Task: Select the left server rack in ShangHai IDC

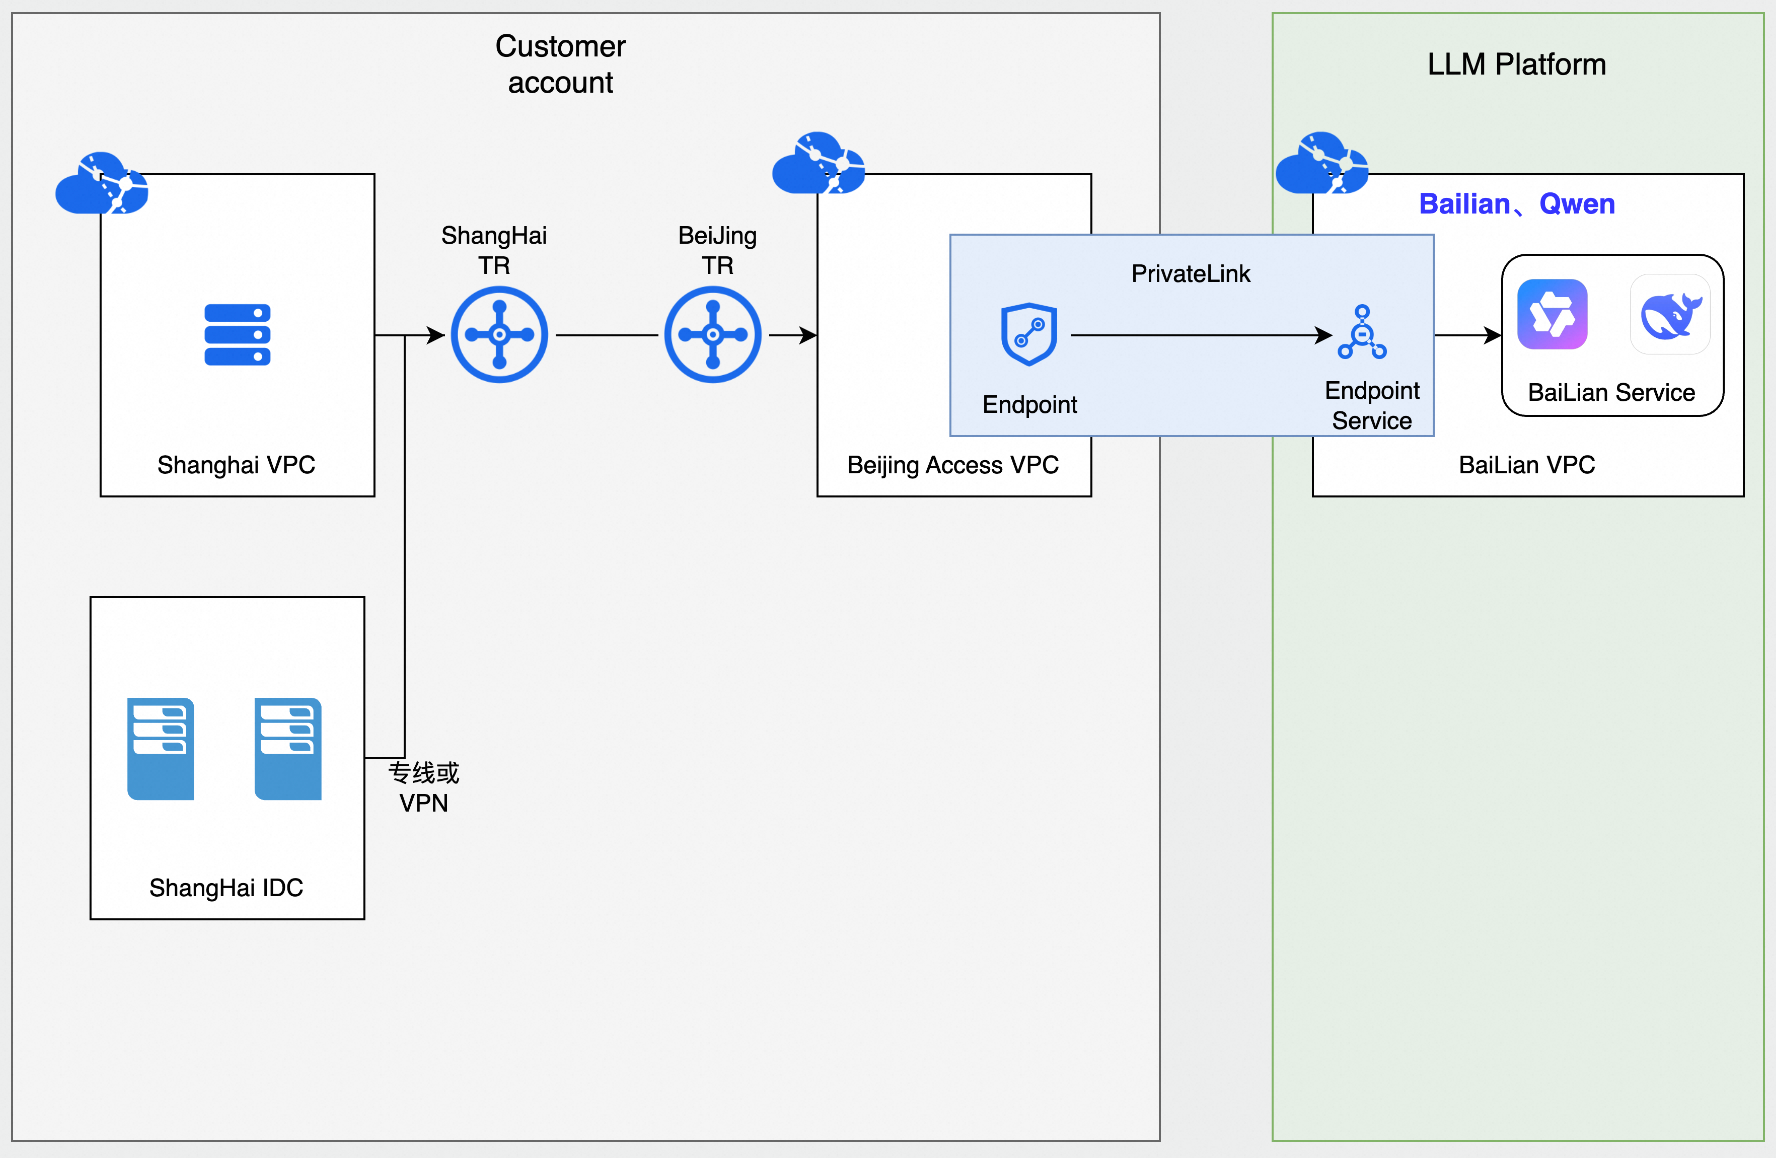Action: pyautogui.click(x=160, y=749)
